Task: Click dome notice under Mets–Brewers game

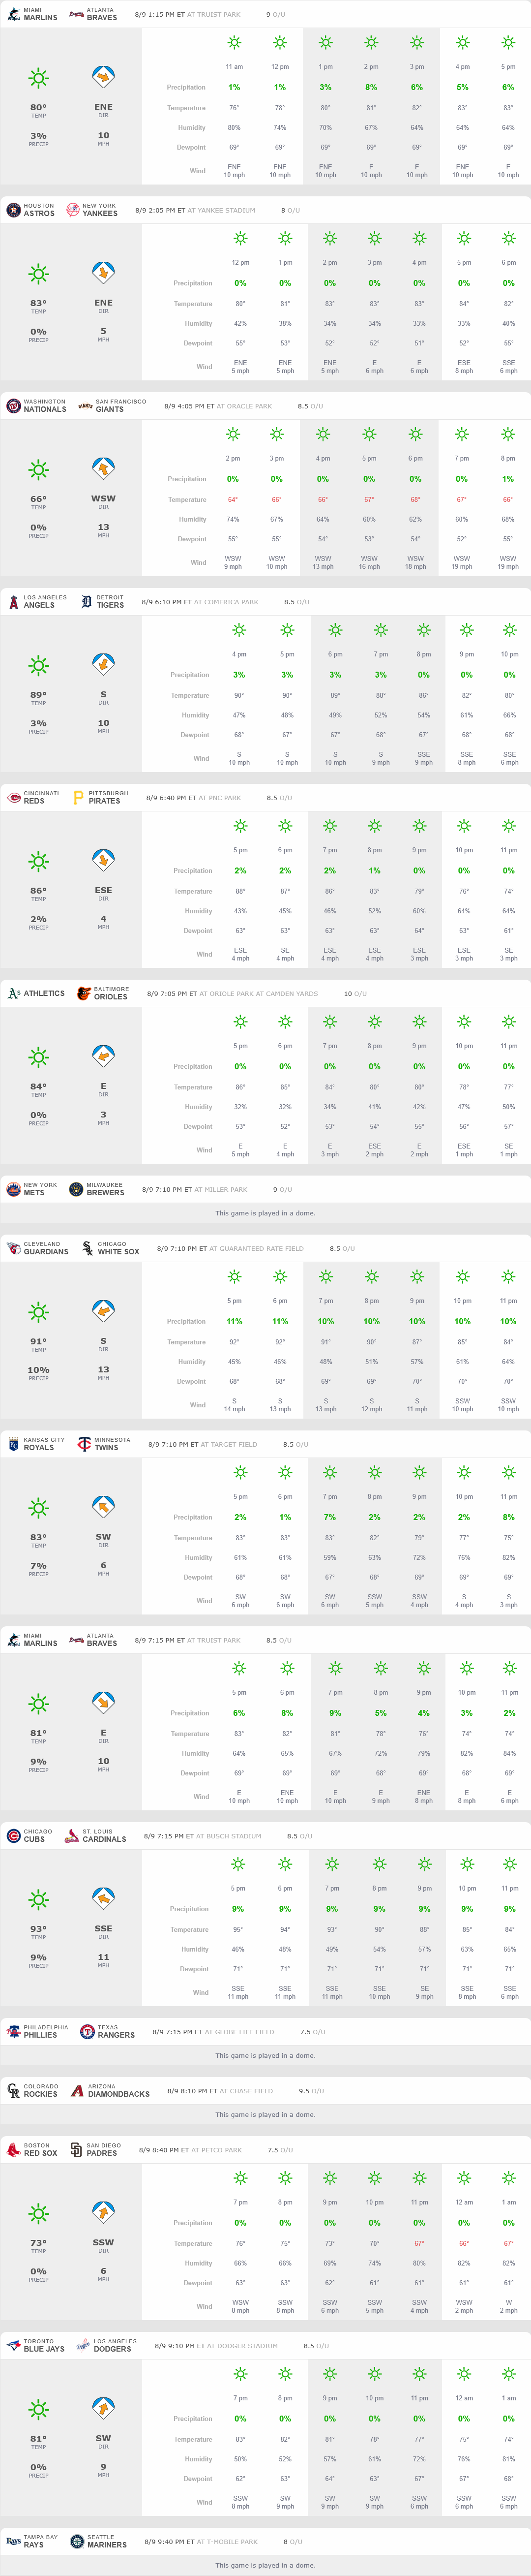Action: 265,1213
